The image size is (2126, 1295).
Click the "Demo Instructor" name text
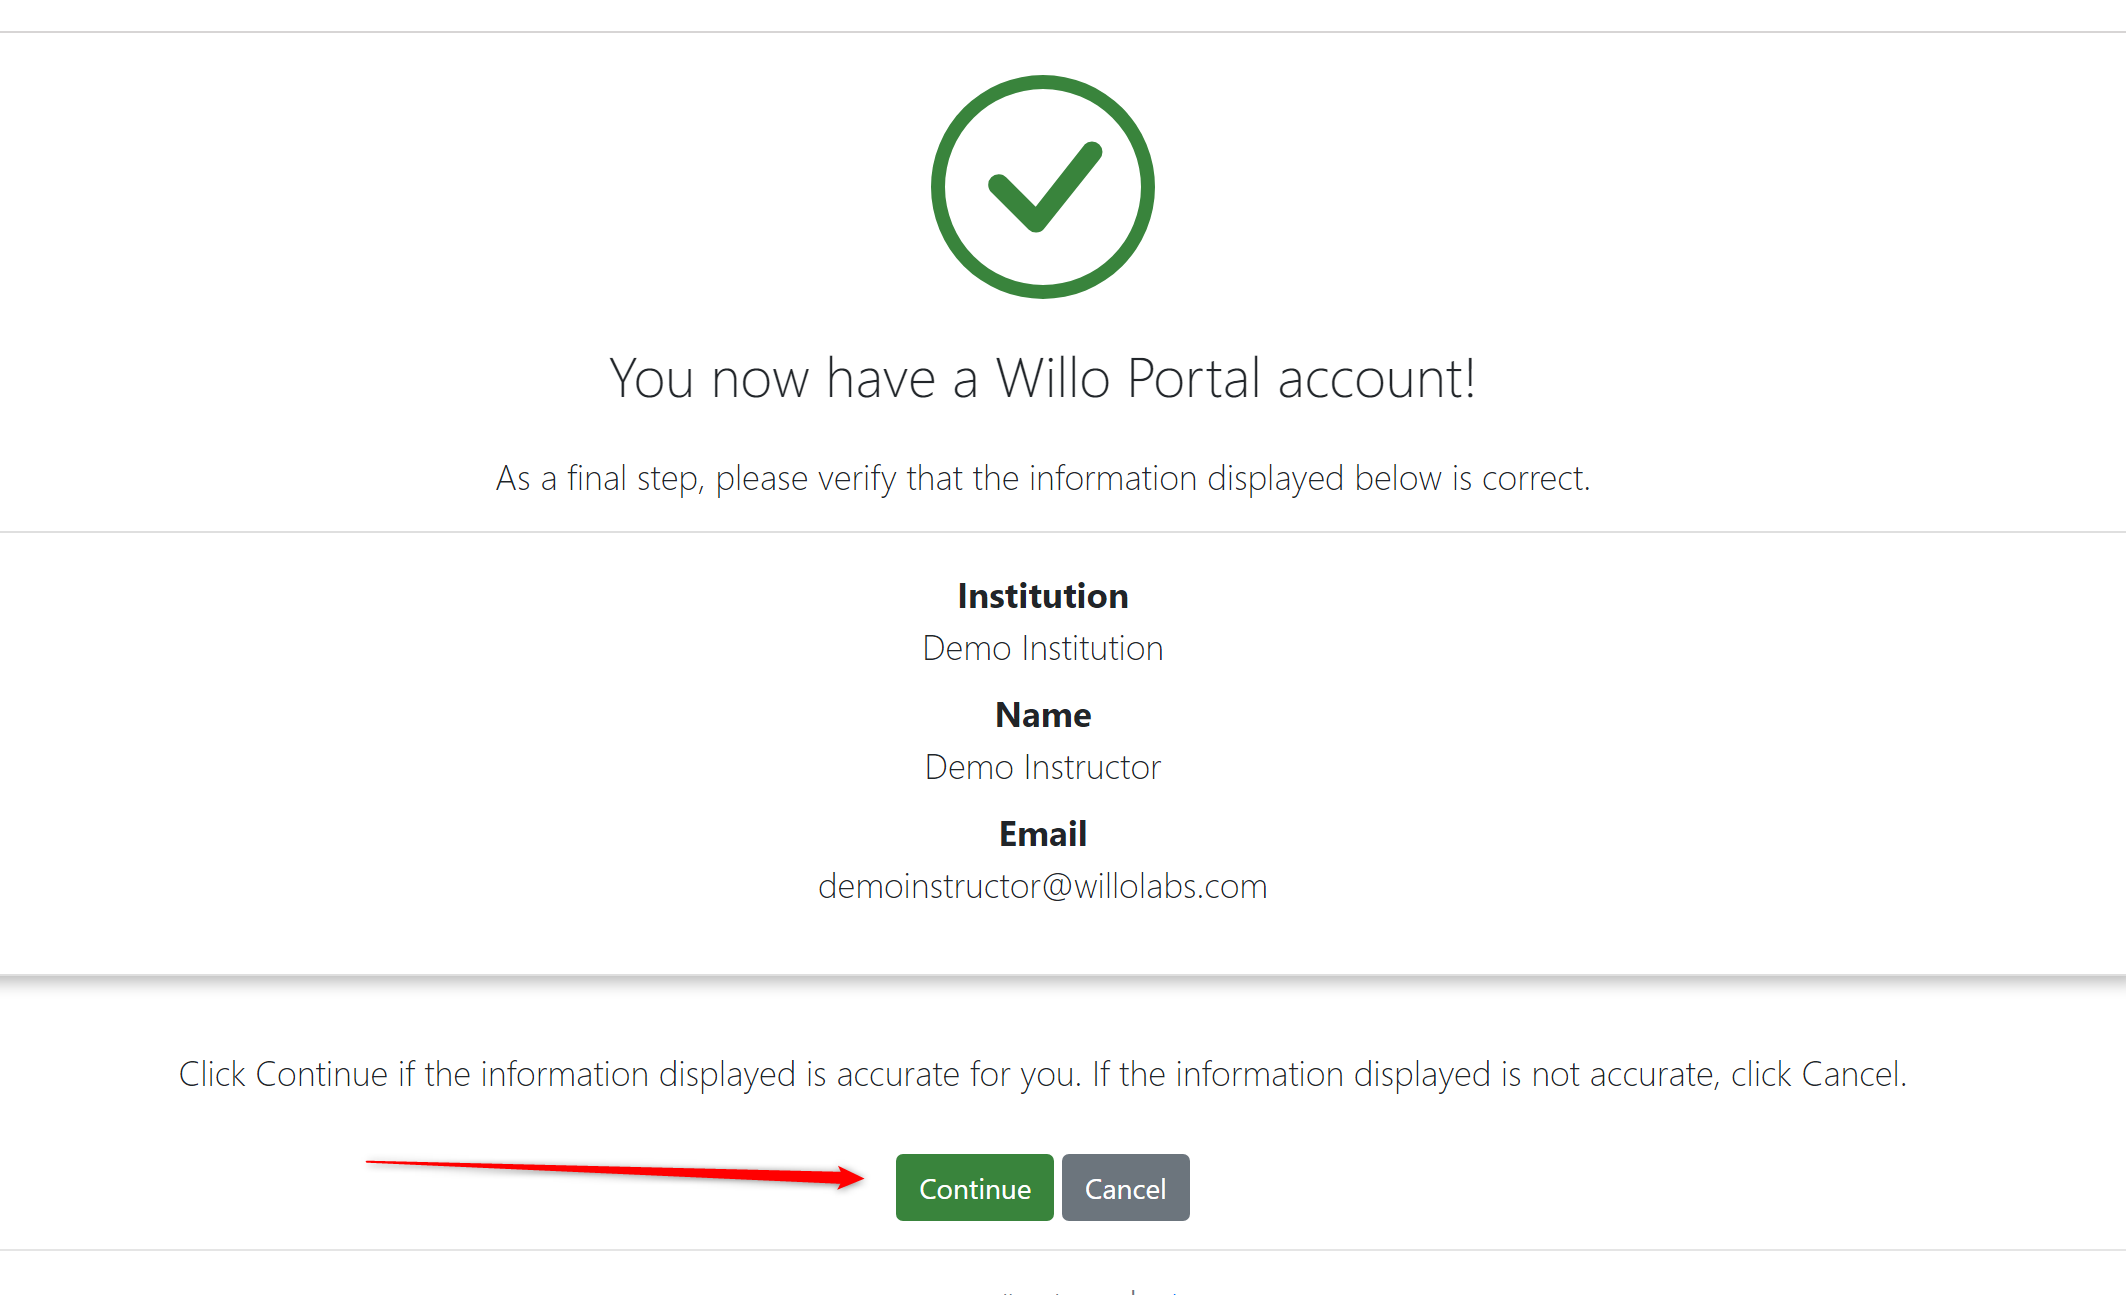1042,767
